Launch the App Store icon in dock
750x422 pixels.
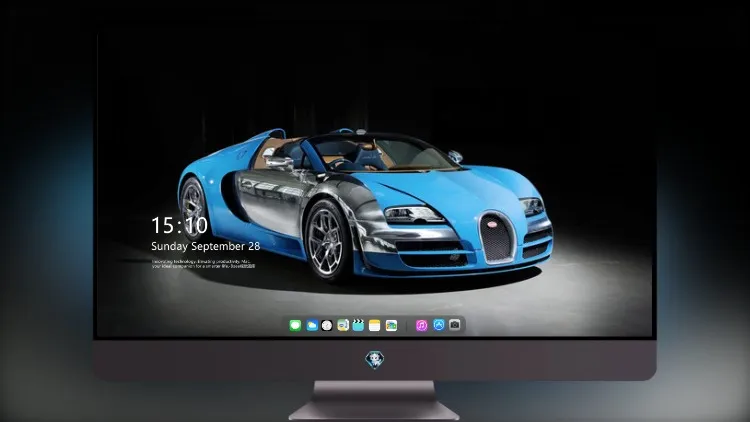pos(439,325)
